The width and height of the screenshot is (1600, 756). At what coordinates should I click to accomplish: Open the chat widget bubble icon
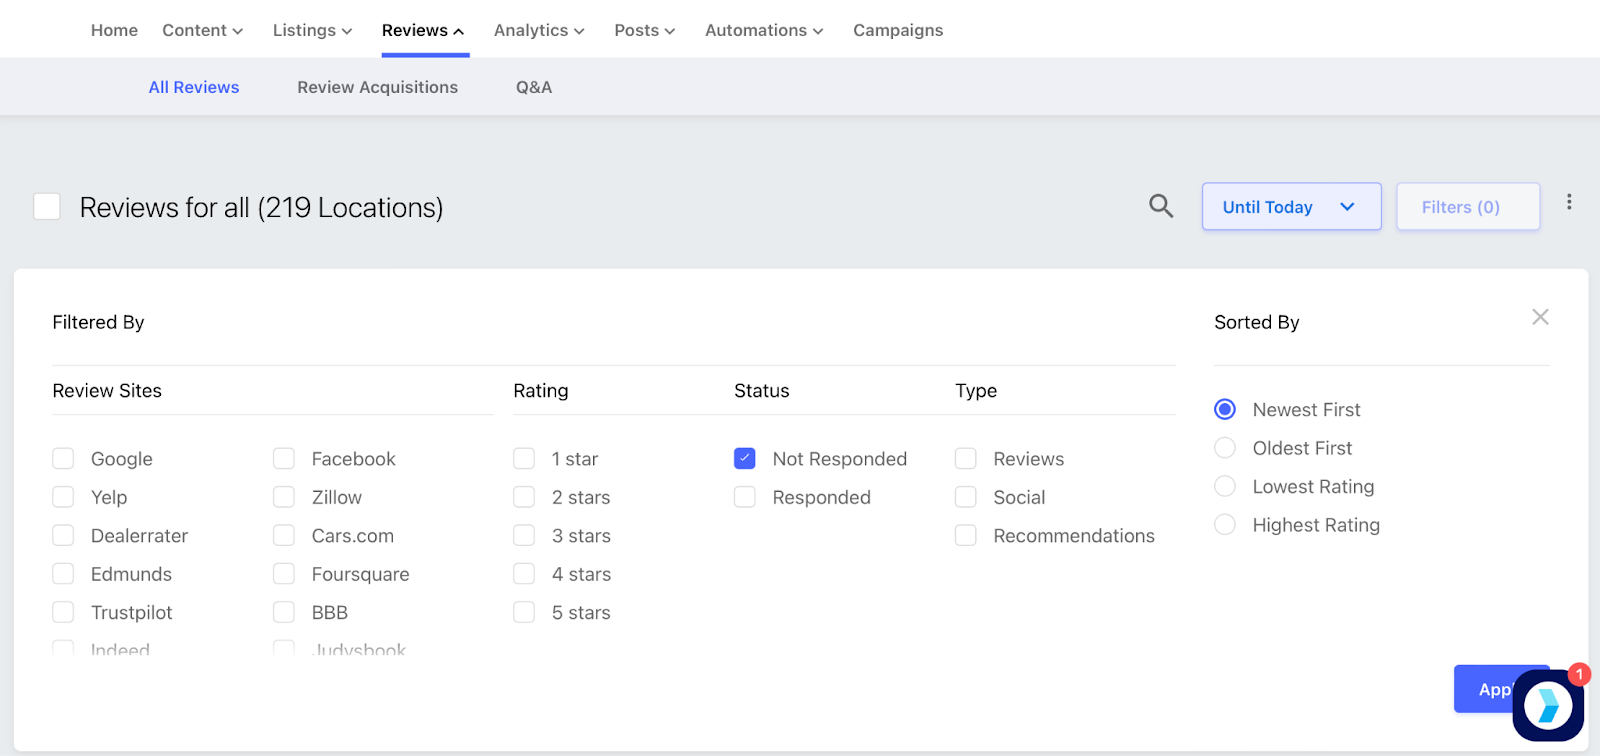point(1548,705)
